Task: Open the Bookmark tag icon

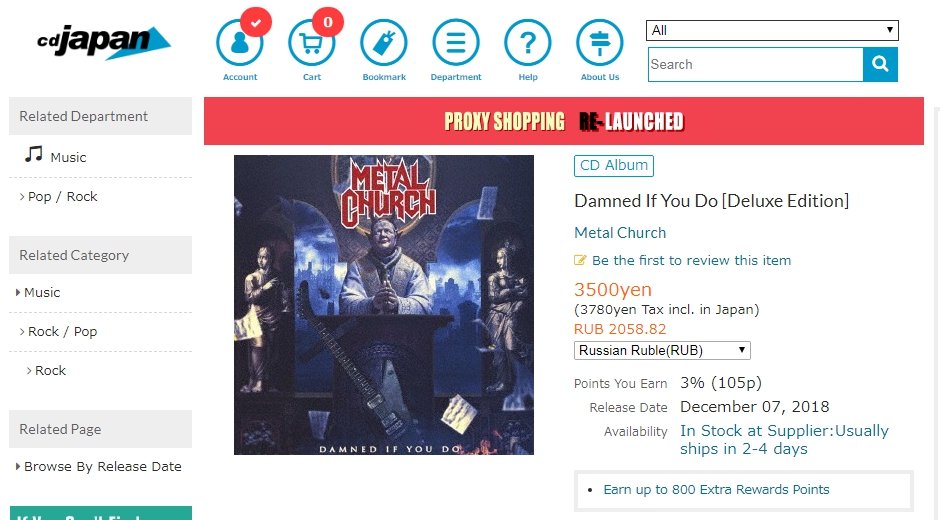Action: click(x=384, y=43)
